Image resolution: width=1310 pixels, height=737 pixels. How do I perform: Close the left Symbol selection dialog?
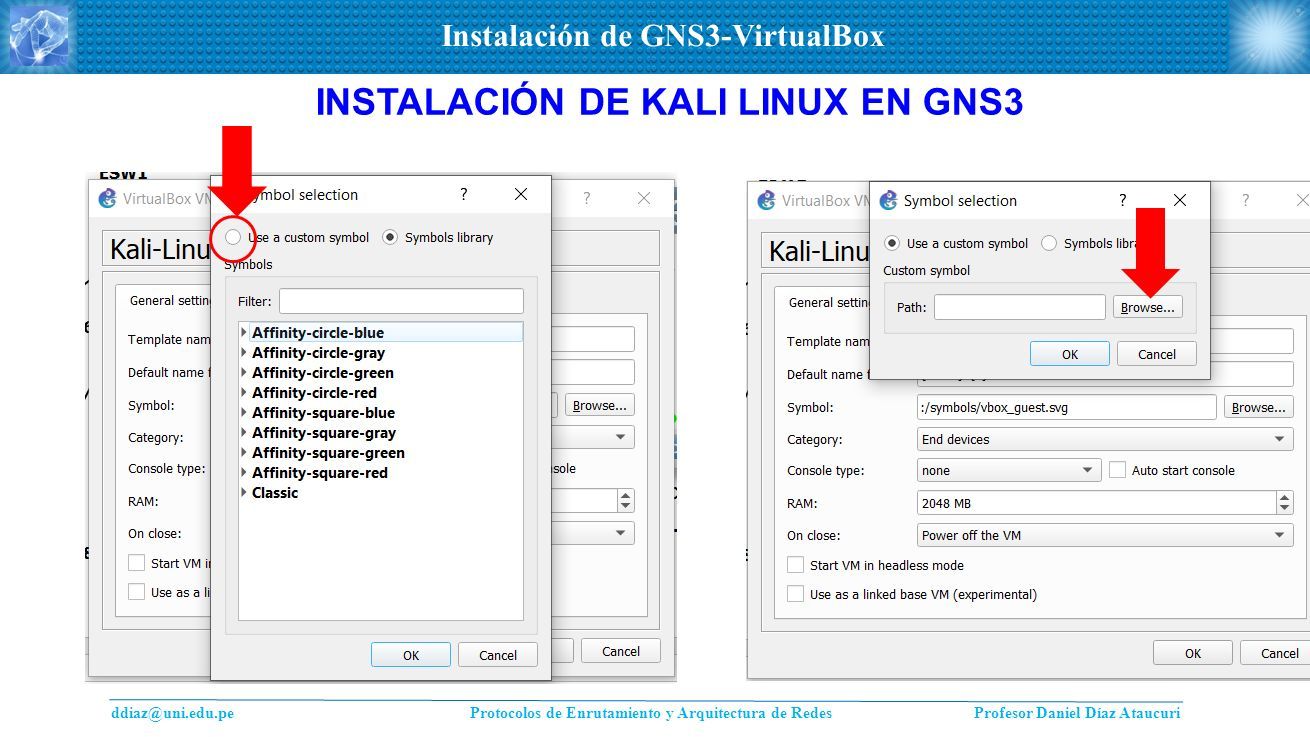(521, 195)
